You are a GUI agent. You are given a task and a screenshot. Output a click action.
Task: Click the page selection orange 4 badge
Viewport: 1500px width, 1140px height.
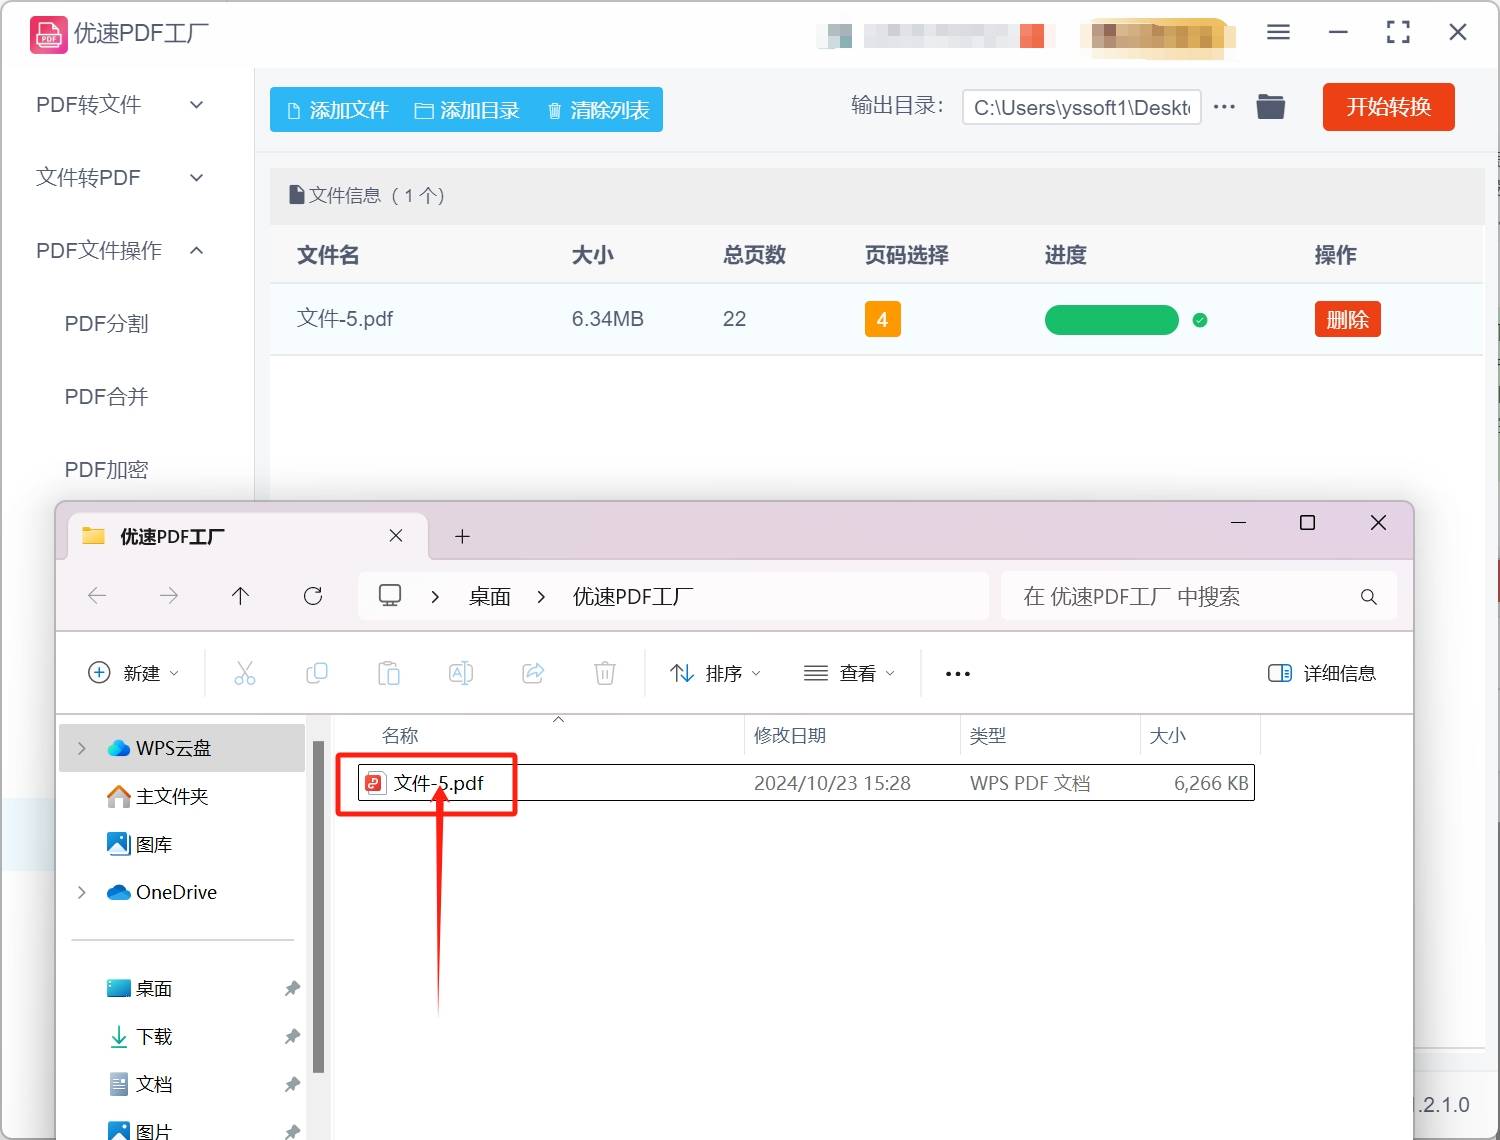coord(882,319)
